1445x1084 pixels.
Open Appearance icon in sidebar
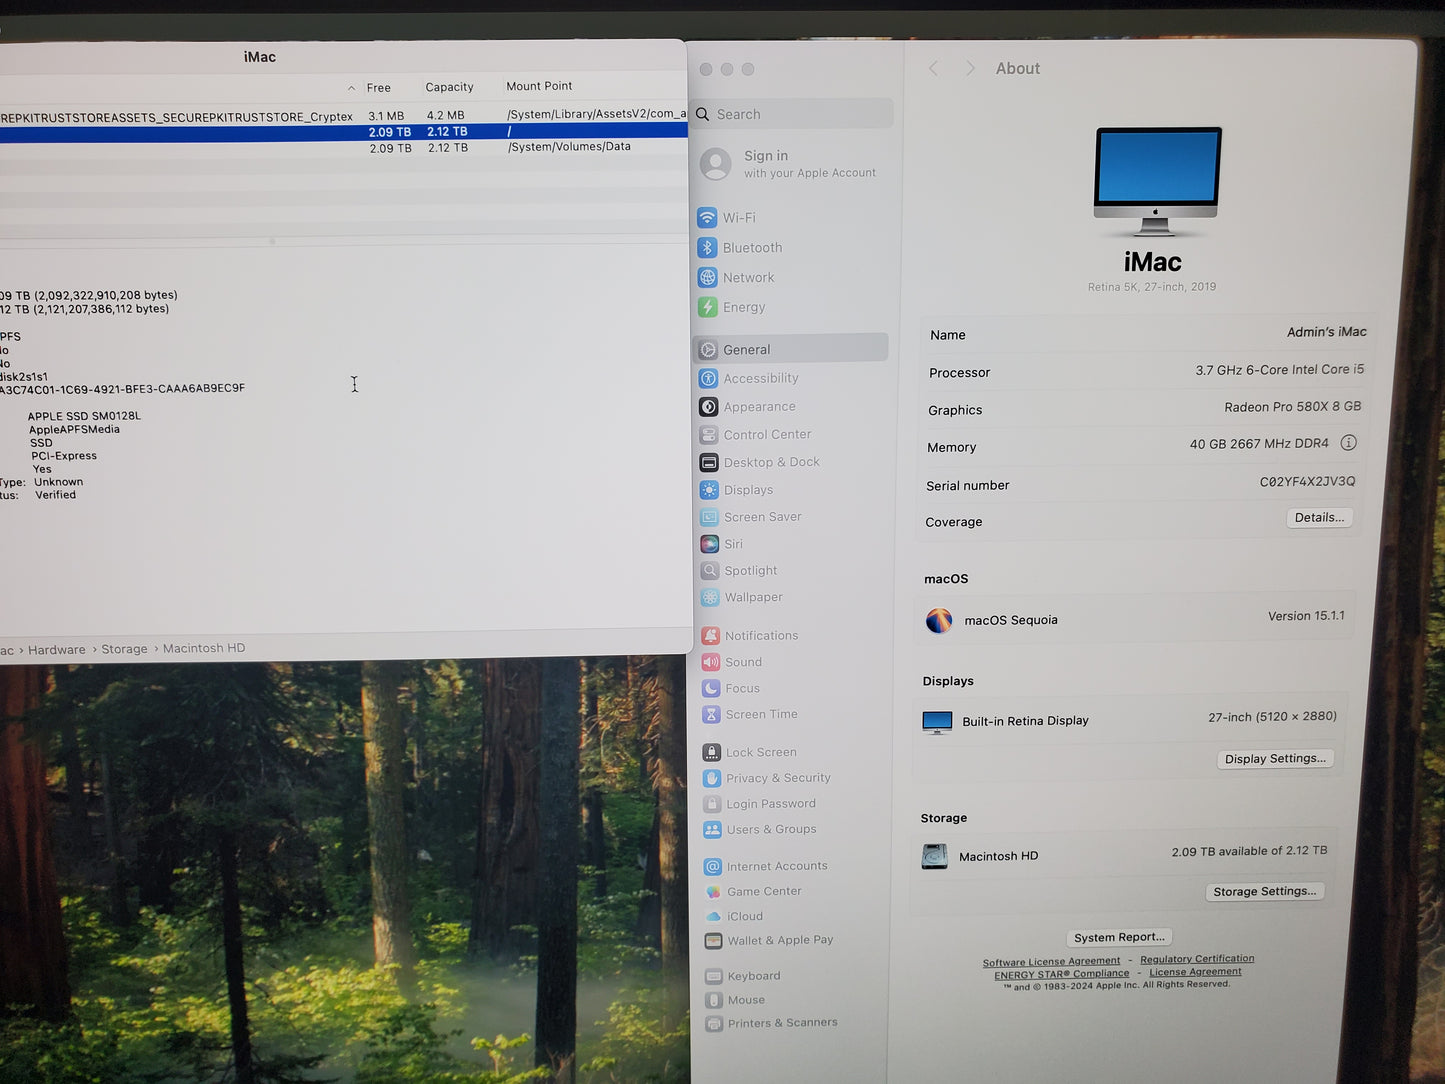pyautogui.click(x=708, y=407)
